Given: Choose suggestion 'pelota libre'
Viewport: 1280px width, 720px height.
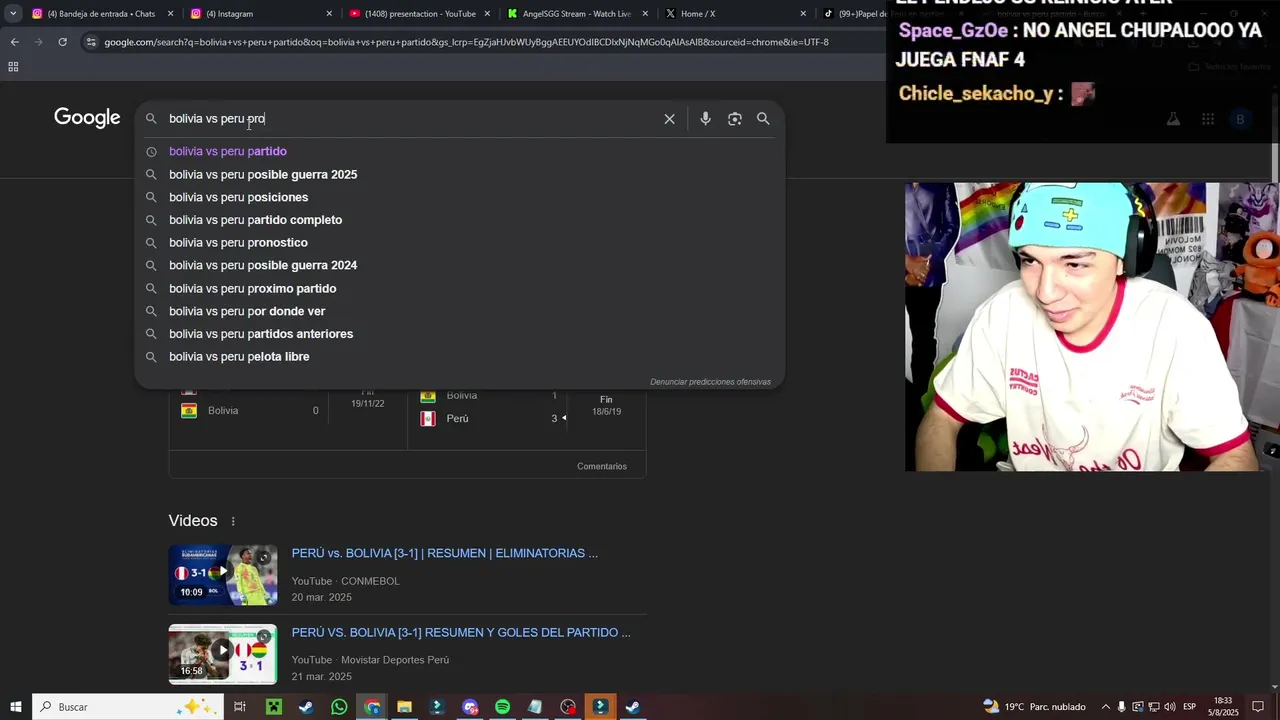Looking at the screenshot, I should click(x=459, y=357).
